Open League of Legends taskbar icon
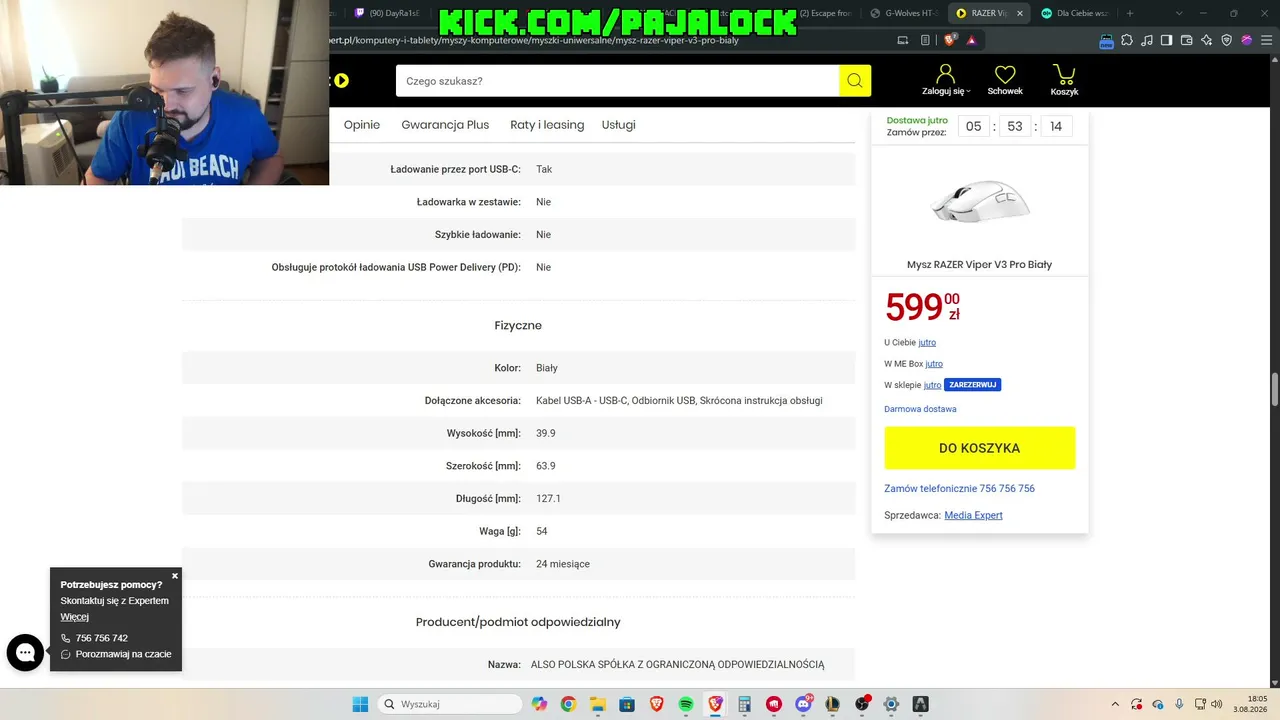Image resolution: width=1280 pixels, height=720 pixels. click(833, 704)
